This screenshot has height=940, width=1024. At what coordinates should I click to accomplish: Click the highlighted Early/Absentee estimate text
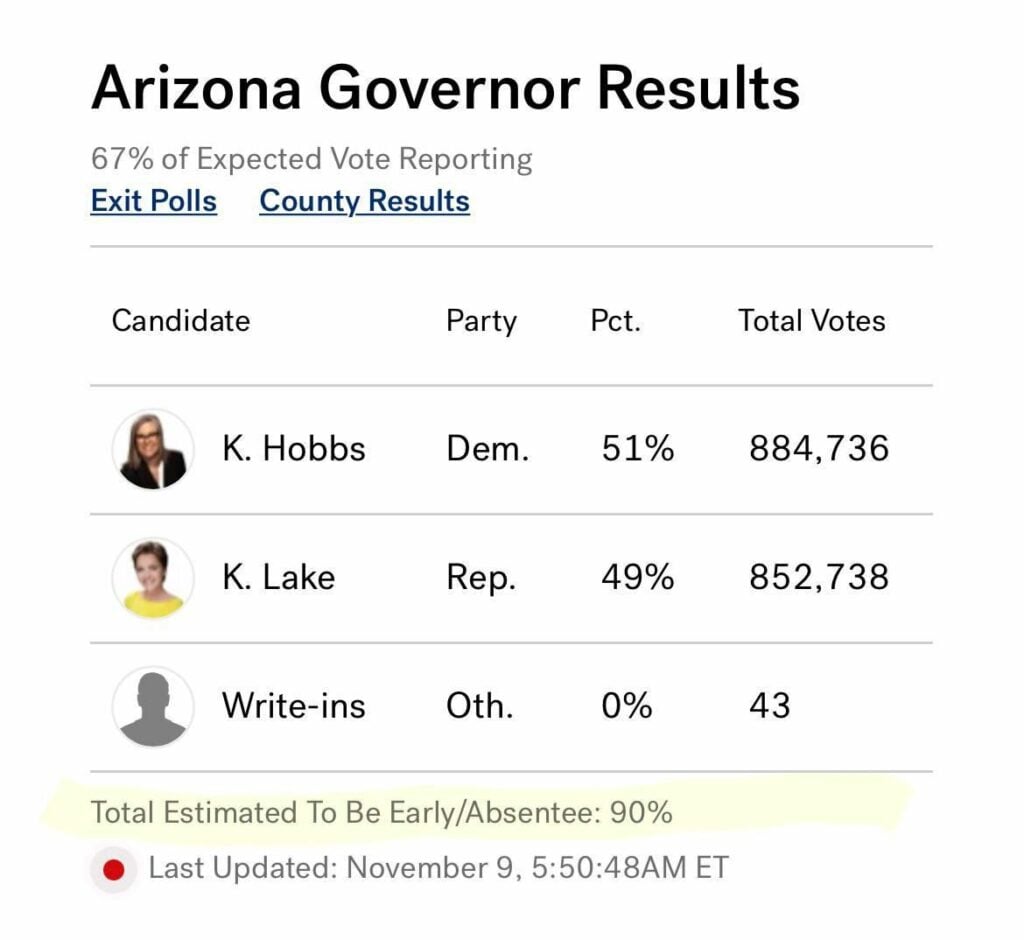(x=381, y=812)
